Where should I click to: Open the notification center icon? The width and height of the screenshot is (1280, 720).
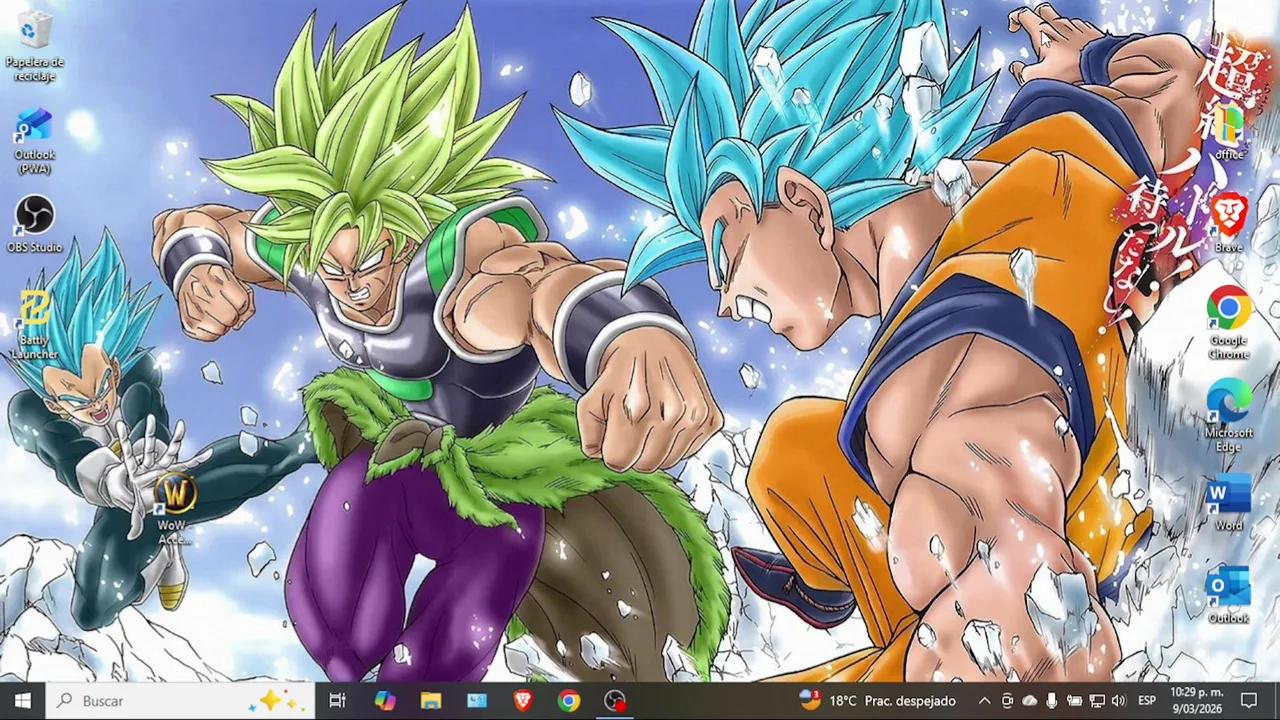tap(1249, 700)
